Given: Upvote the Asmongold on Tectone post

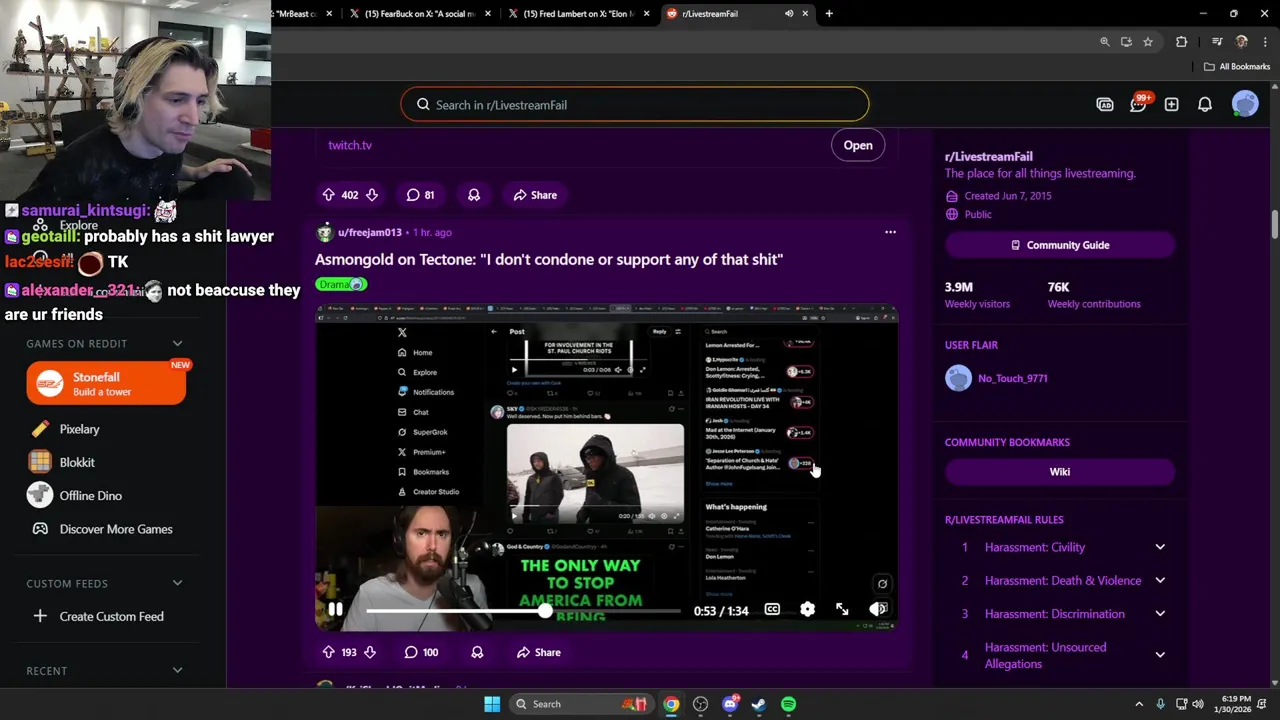Looking at the screenshot, I should (x=328, y=652).
